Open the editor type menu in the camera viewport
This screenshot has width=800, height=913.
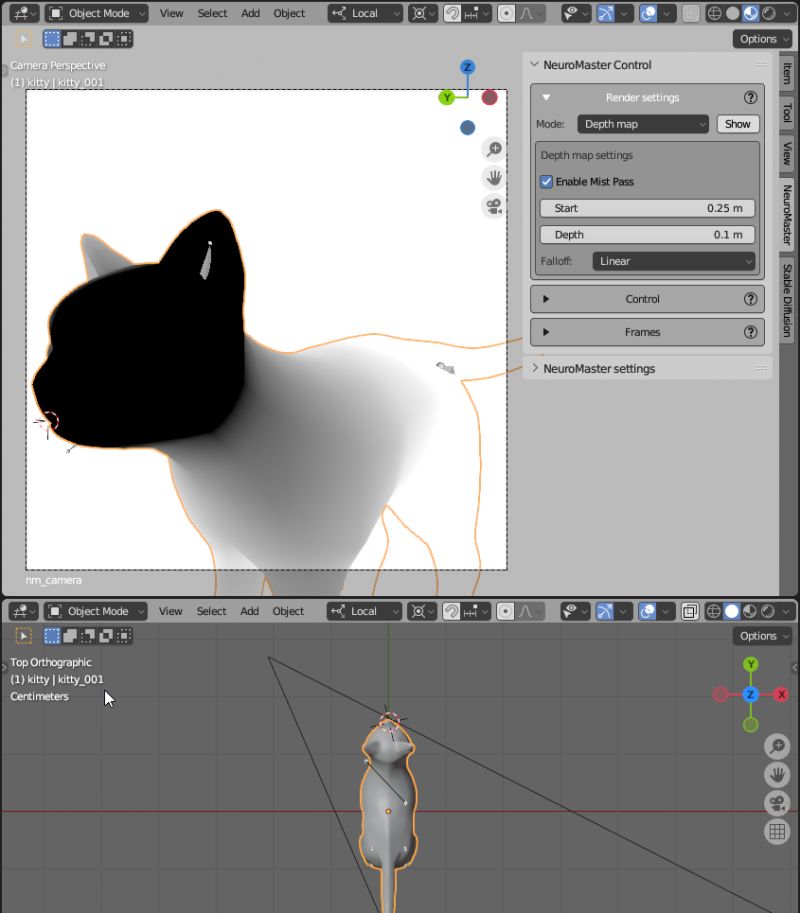pyautogui.click(x=24, y=13)
